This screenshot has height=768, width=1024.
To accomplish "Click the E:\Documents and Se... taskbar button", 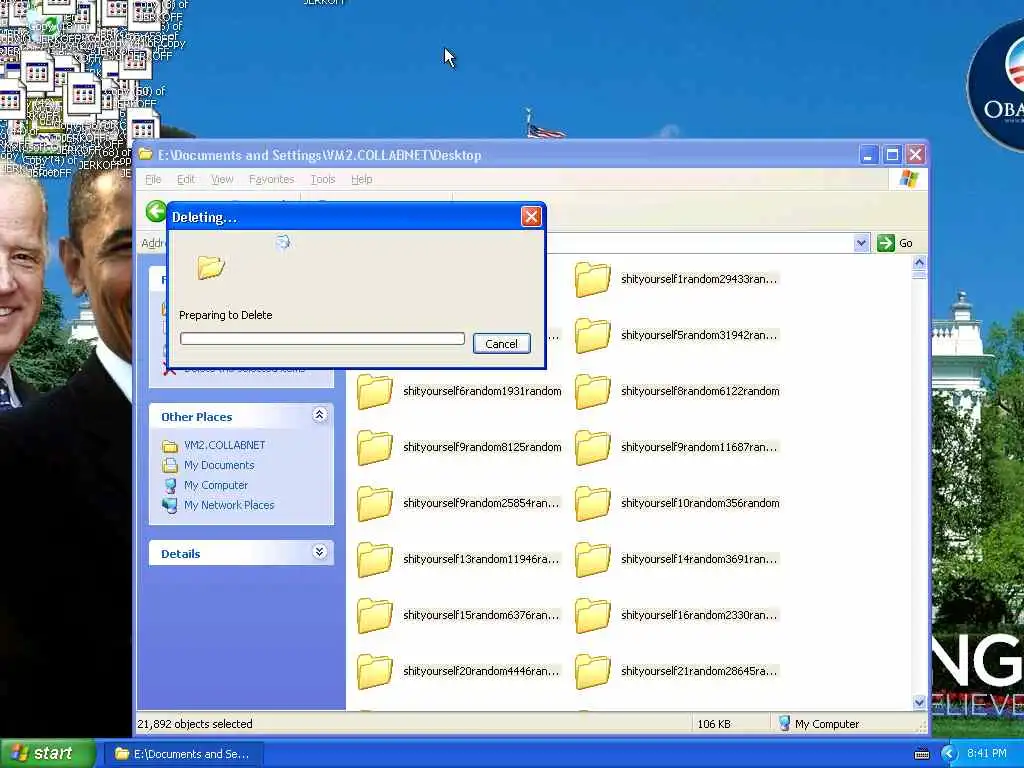I will pyautogui.click(x=183, y=754).
